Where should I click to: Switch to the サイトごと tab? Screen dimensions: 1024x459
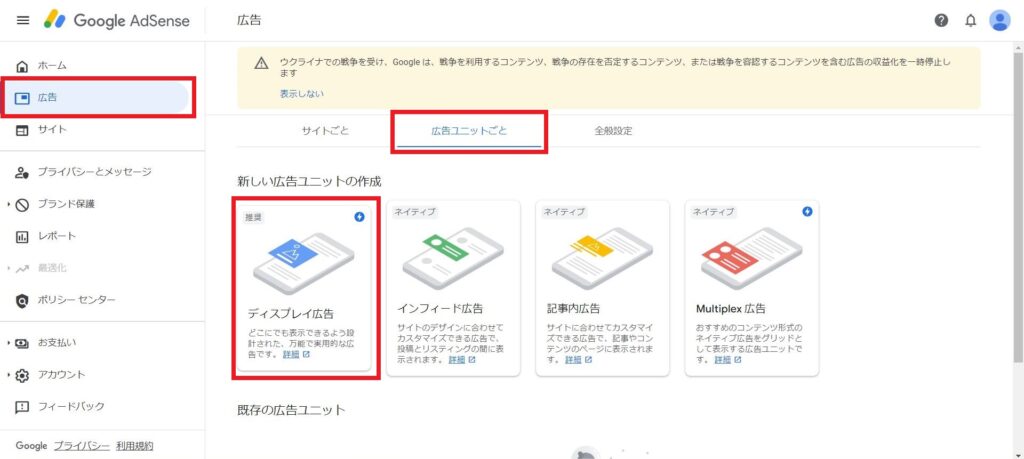tap(325, 131)
